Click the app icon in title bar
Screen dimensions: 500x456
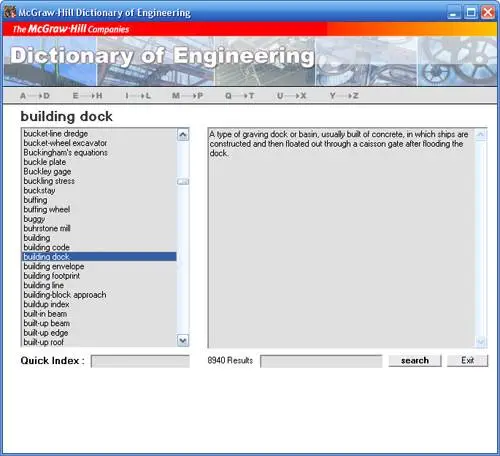click(10, 12)
